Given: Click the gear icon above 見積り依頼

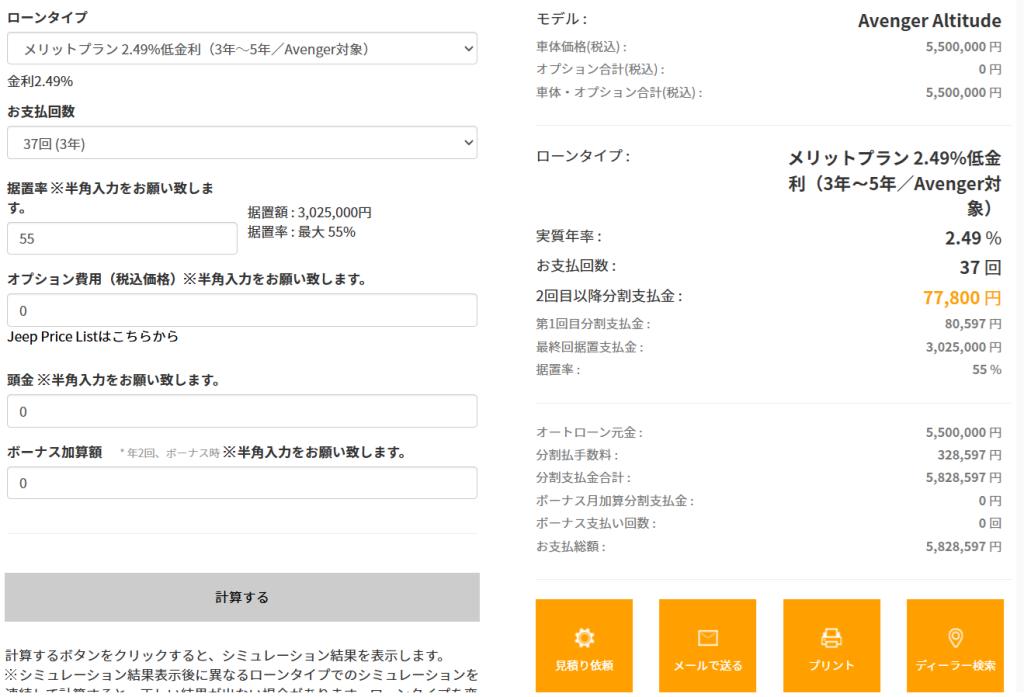Looking at the screenshot, I should 584,636.
